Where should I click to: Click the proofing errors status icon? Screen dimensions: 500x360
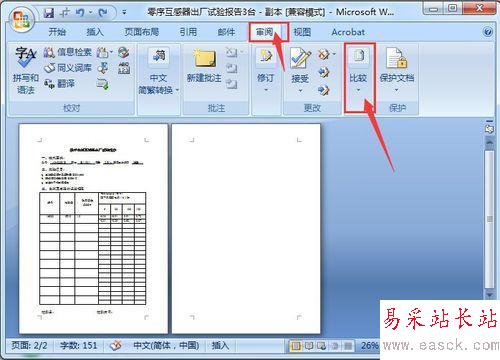tap(116, 346)
